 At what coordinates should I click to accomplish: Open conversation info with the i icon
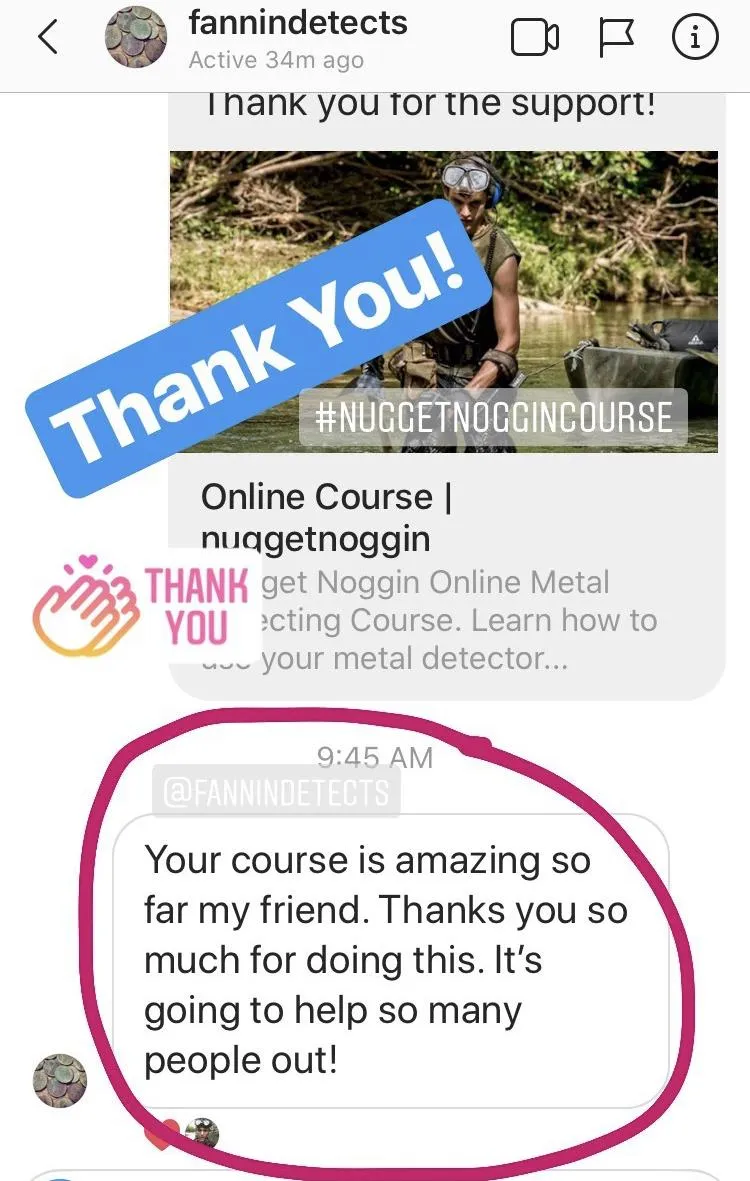(x=694, y=38)
